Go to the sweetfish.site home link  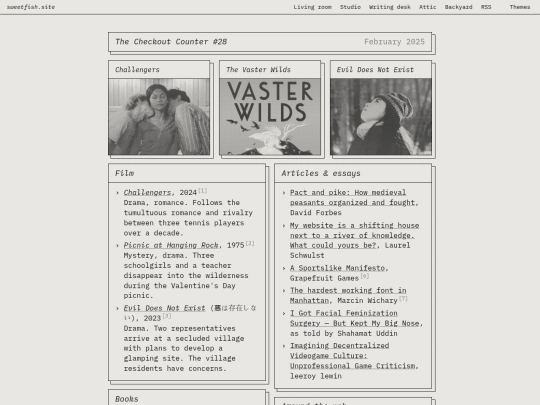pyautogui.click(x=31, y=7)
